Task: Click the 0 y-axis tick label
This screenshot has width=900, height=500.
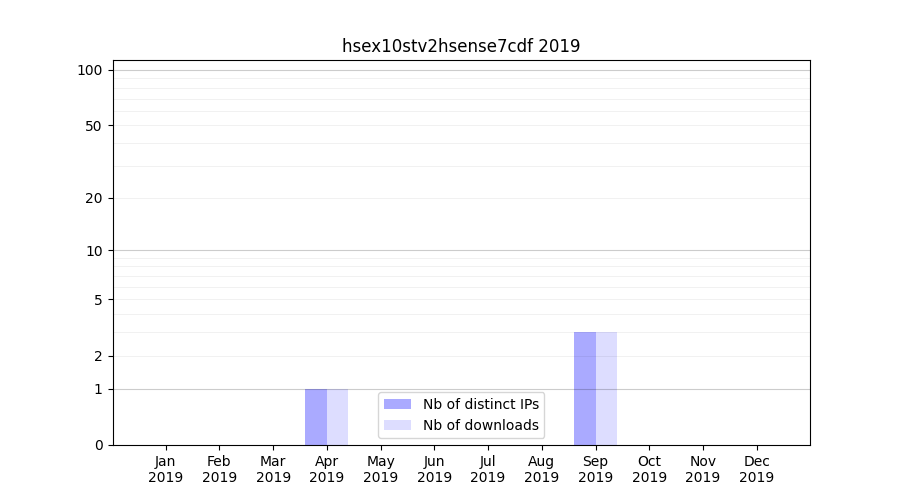Action: click(x=98, y=445)
